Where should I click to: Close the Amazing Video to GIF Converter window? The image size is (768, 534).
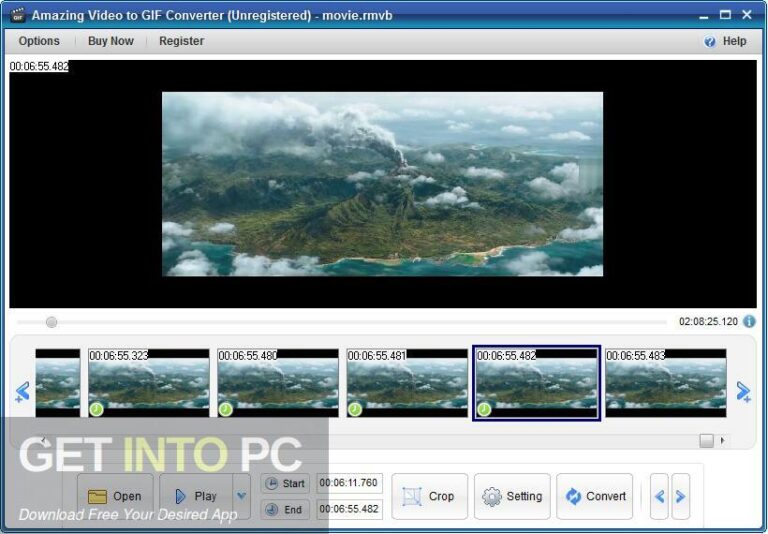[747, 15]
